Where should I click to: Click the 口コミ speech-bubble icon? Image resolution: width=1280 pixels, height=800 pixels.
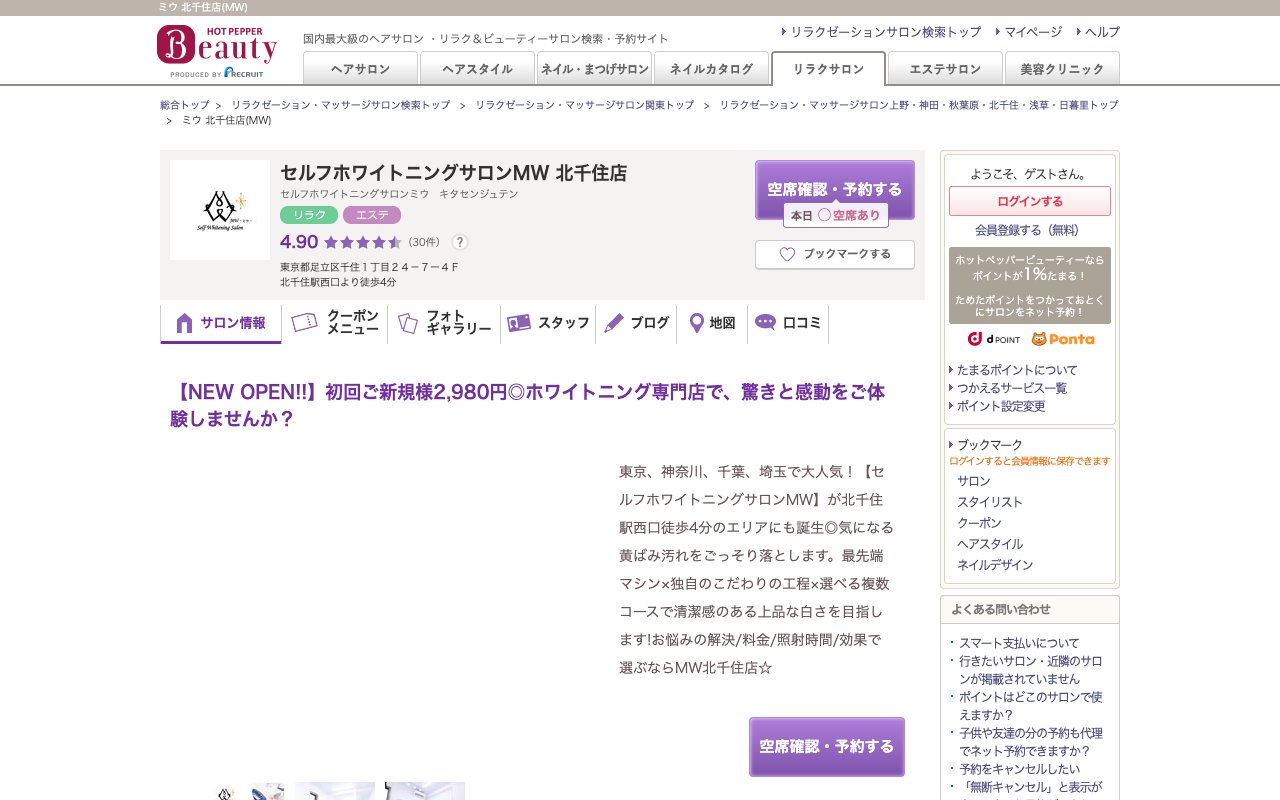coord(765,322)
